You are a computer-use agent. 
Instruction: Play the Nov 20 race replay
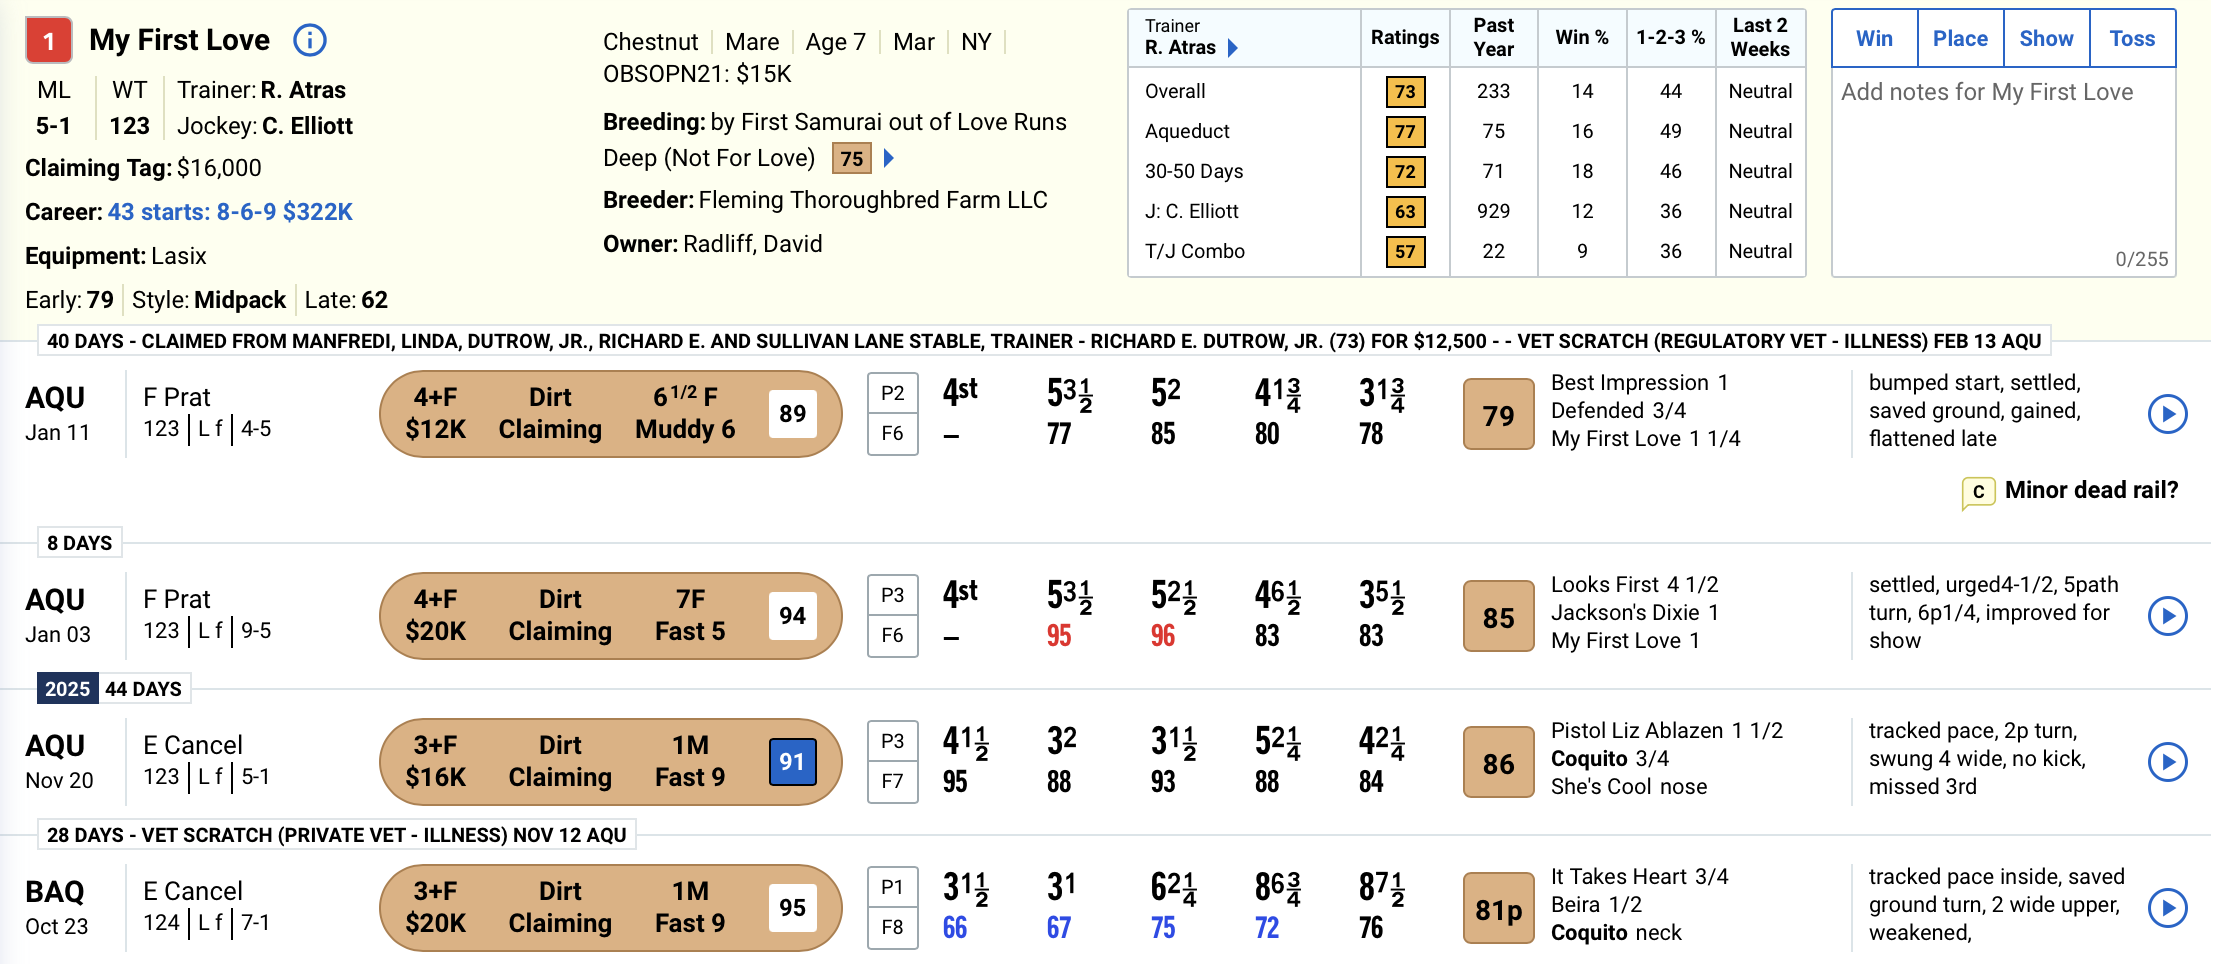[x=2167, y=762]
